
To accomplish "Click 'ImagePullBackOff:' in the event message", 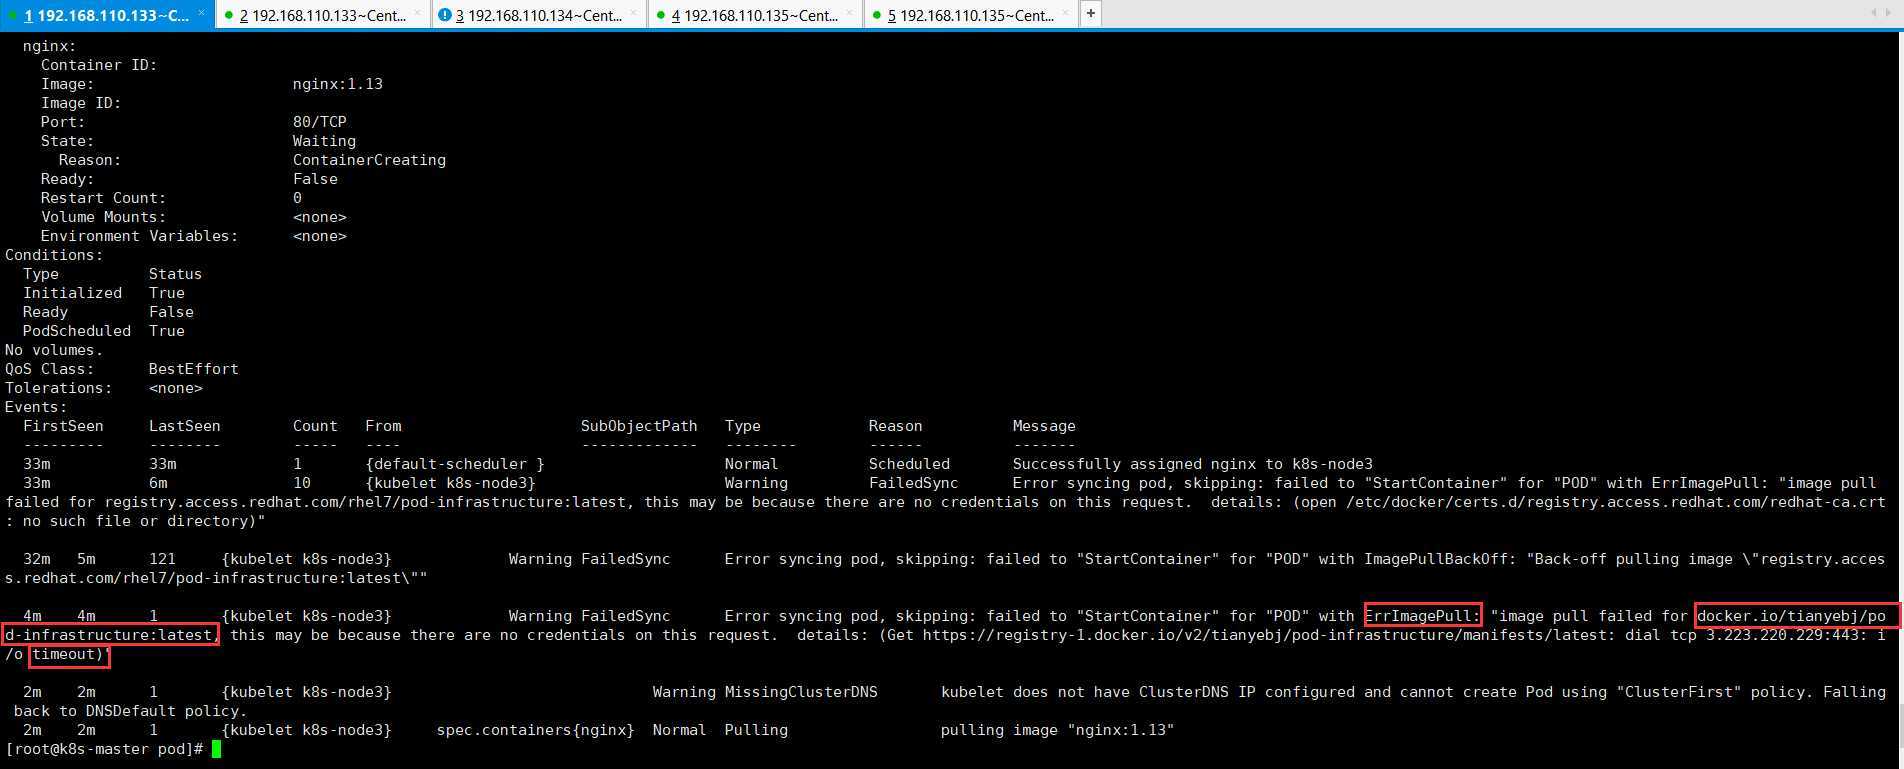I will coord(1441,559).
